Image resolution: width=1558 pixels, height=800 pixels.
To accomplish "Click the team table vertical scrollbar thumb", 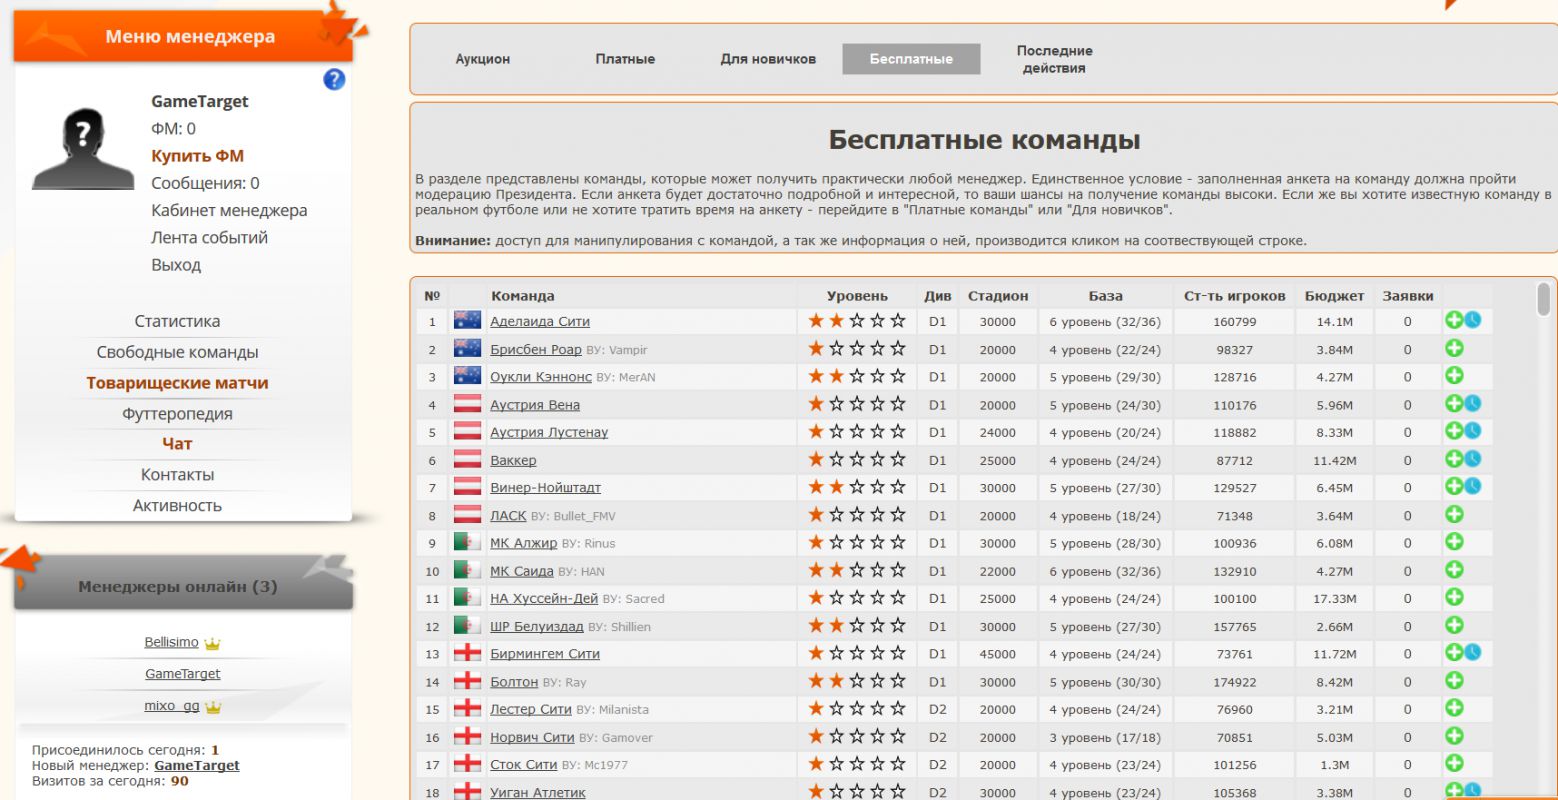I will 1543,300.
